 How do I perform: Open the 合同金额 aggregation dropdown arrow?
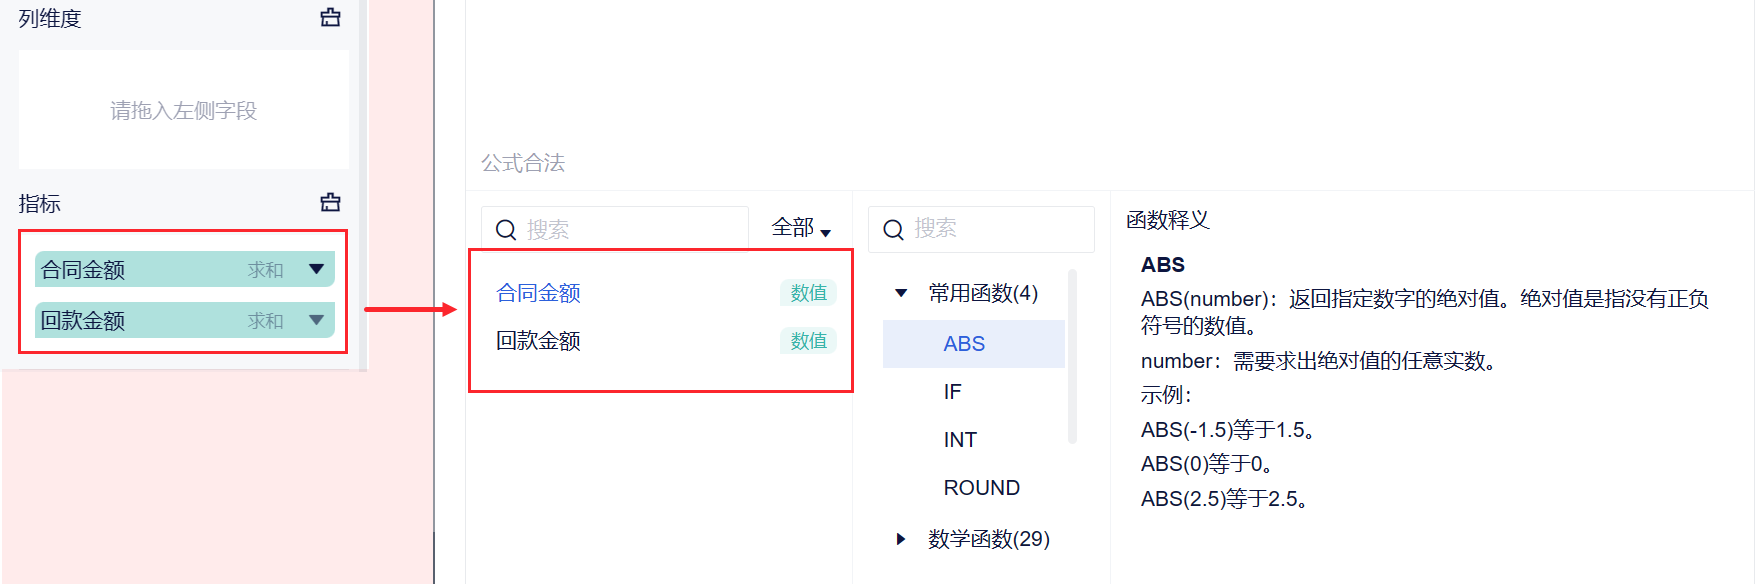316,269
